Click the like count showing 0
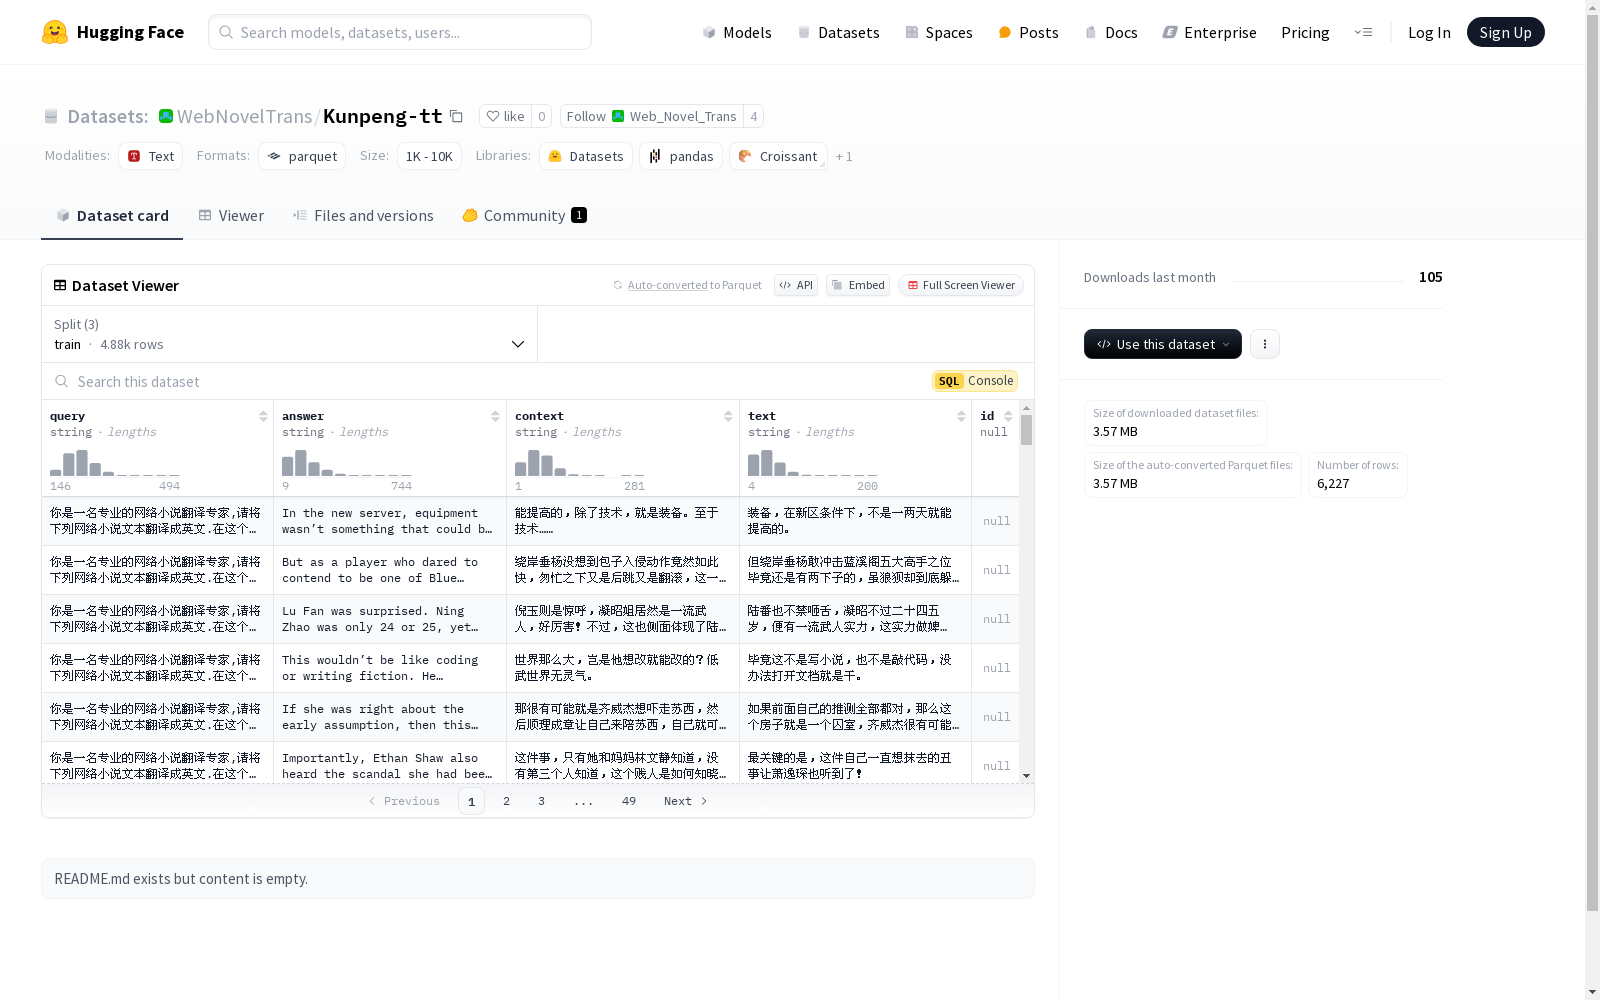The image size is (1600, 1000). click(x=542, y=116)
